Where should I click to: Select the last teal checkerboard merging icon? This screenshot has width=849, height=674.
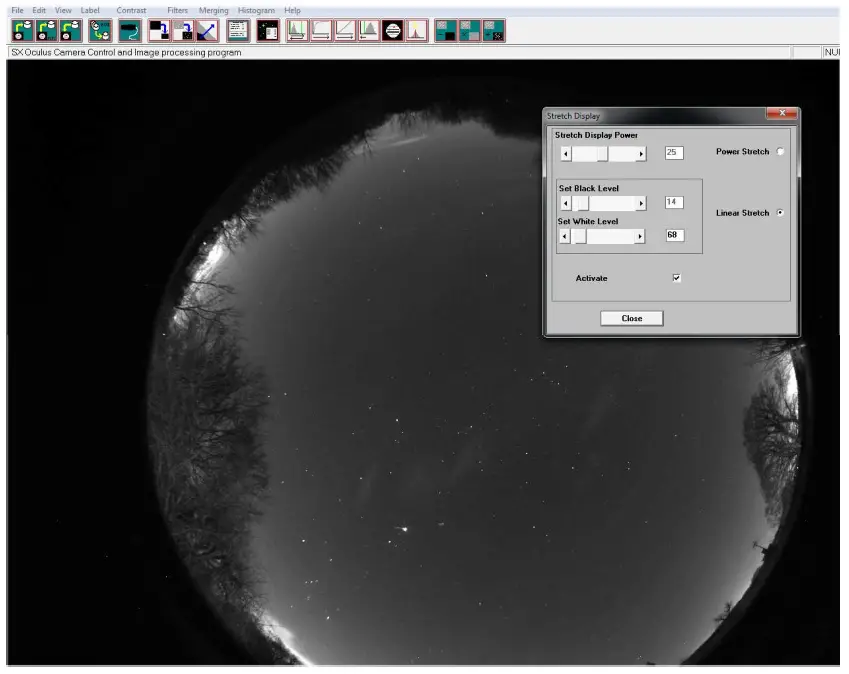tap(492, 29)
